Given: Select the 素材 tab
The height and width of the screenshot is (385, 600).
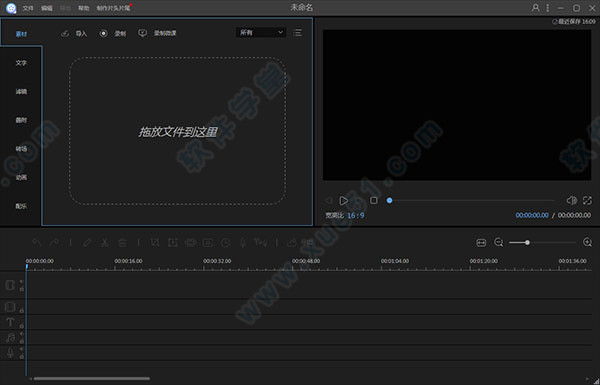Looking at the screenshot, I should 21,34.
